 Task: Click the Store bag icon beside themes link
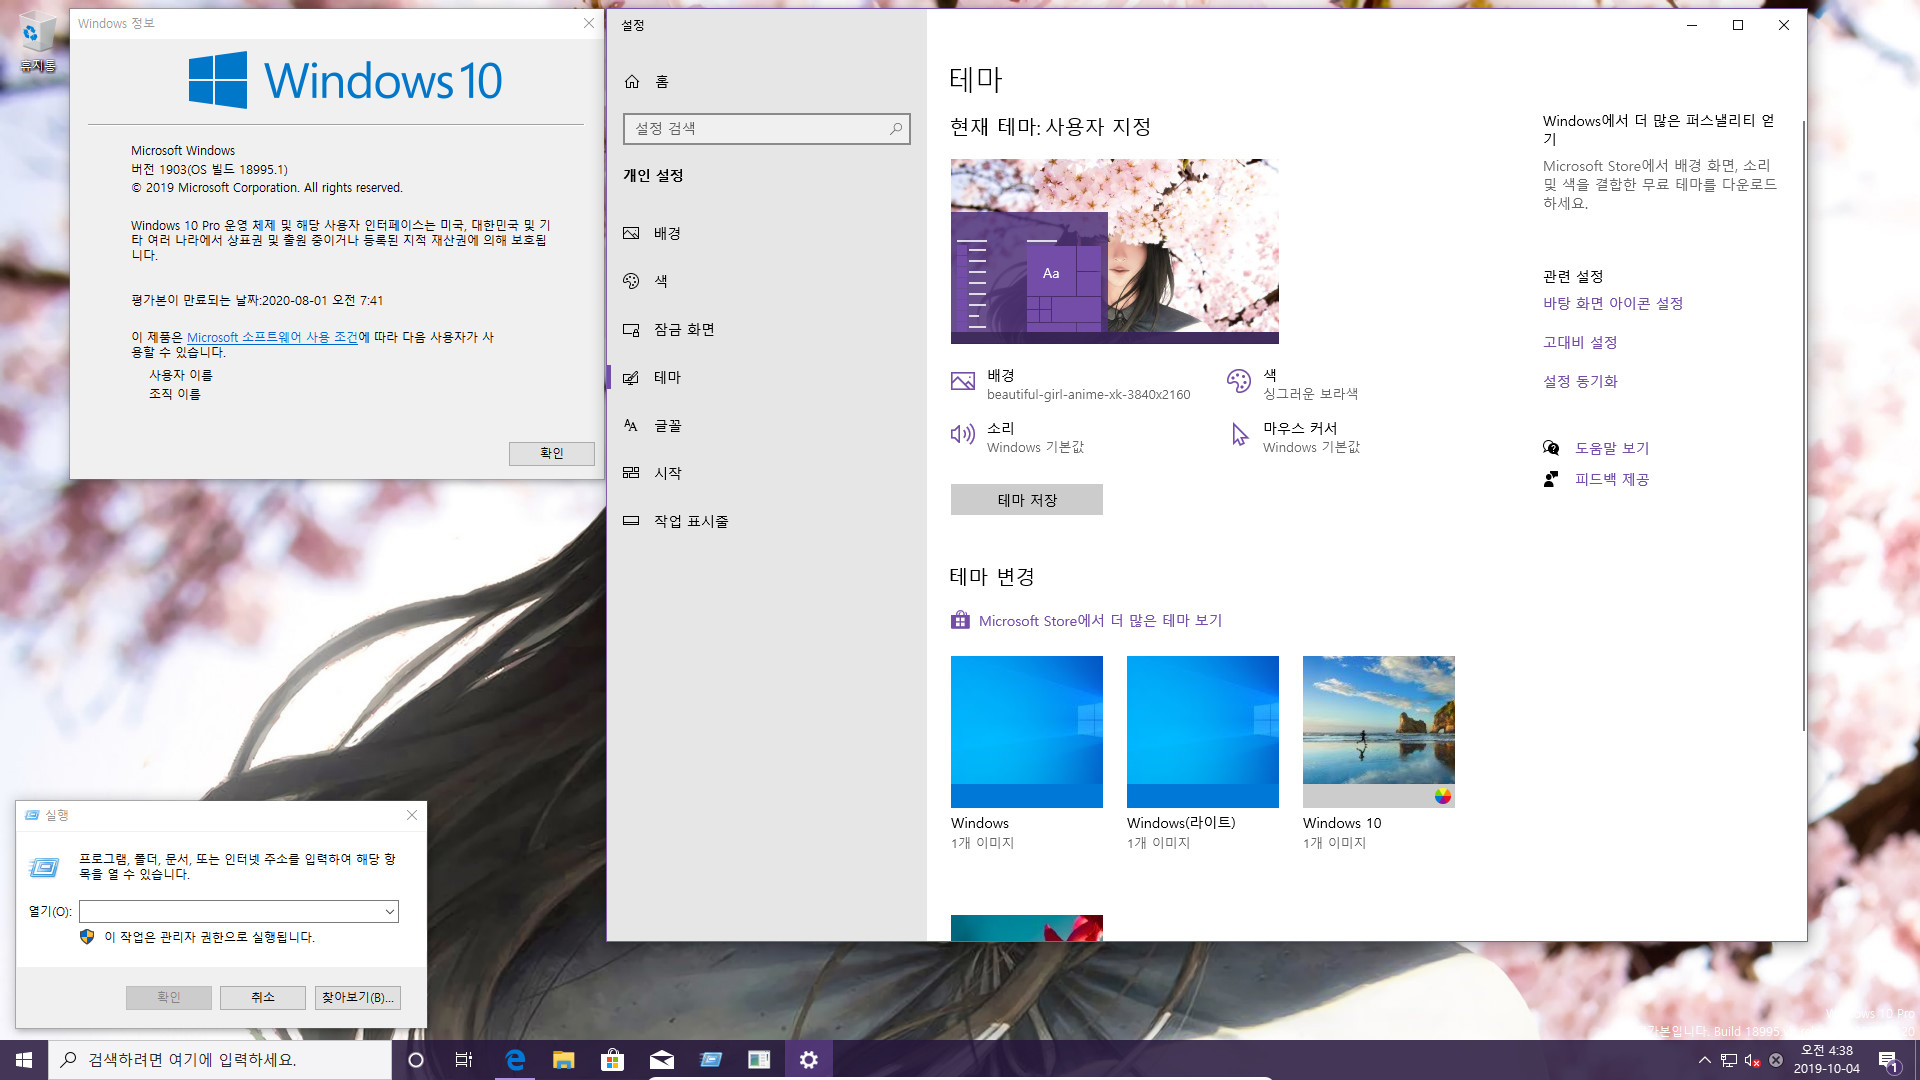click(x=960, y=620)
